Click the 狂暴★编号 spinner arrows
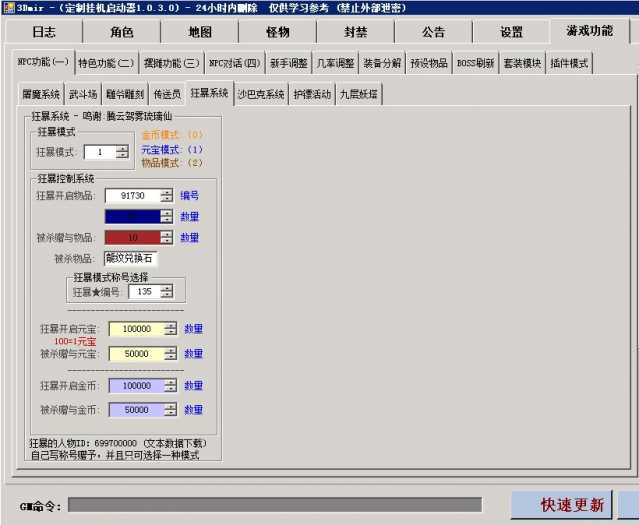Screen dimensions: 639x525 pos(166,292)
